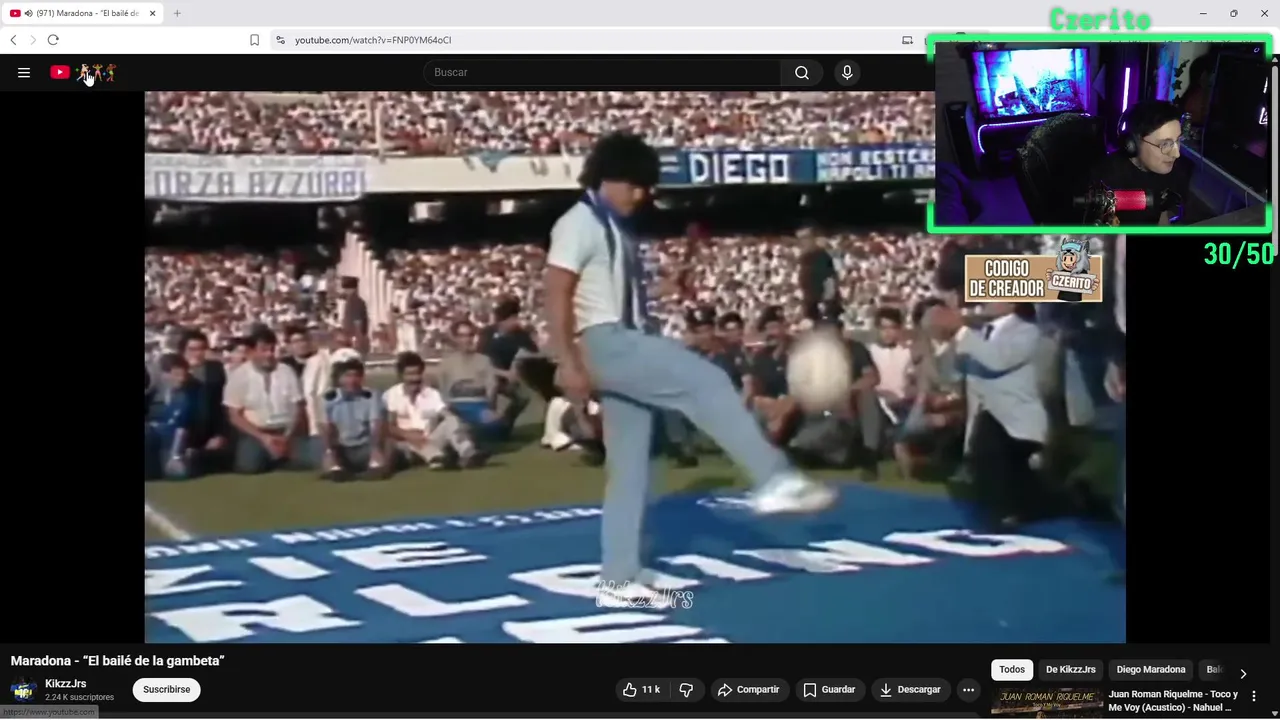Image resolution: width=1280 pixels, height=720 pixels.
Task: Dislike the video with thumbs down
Action: (x=686, y=690)
